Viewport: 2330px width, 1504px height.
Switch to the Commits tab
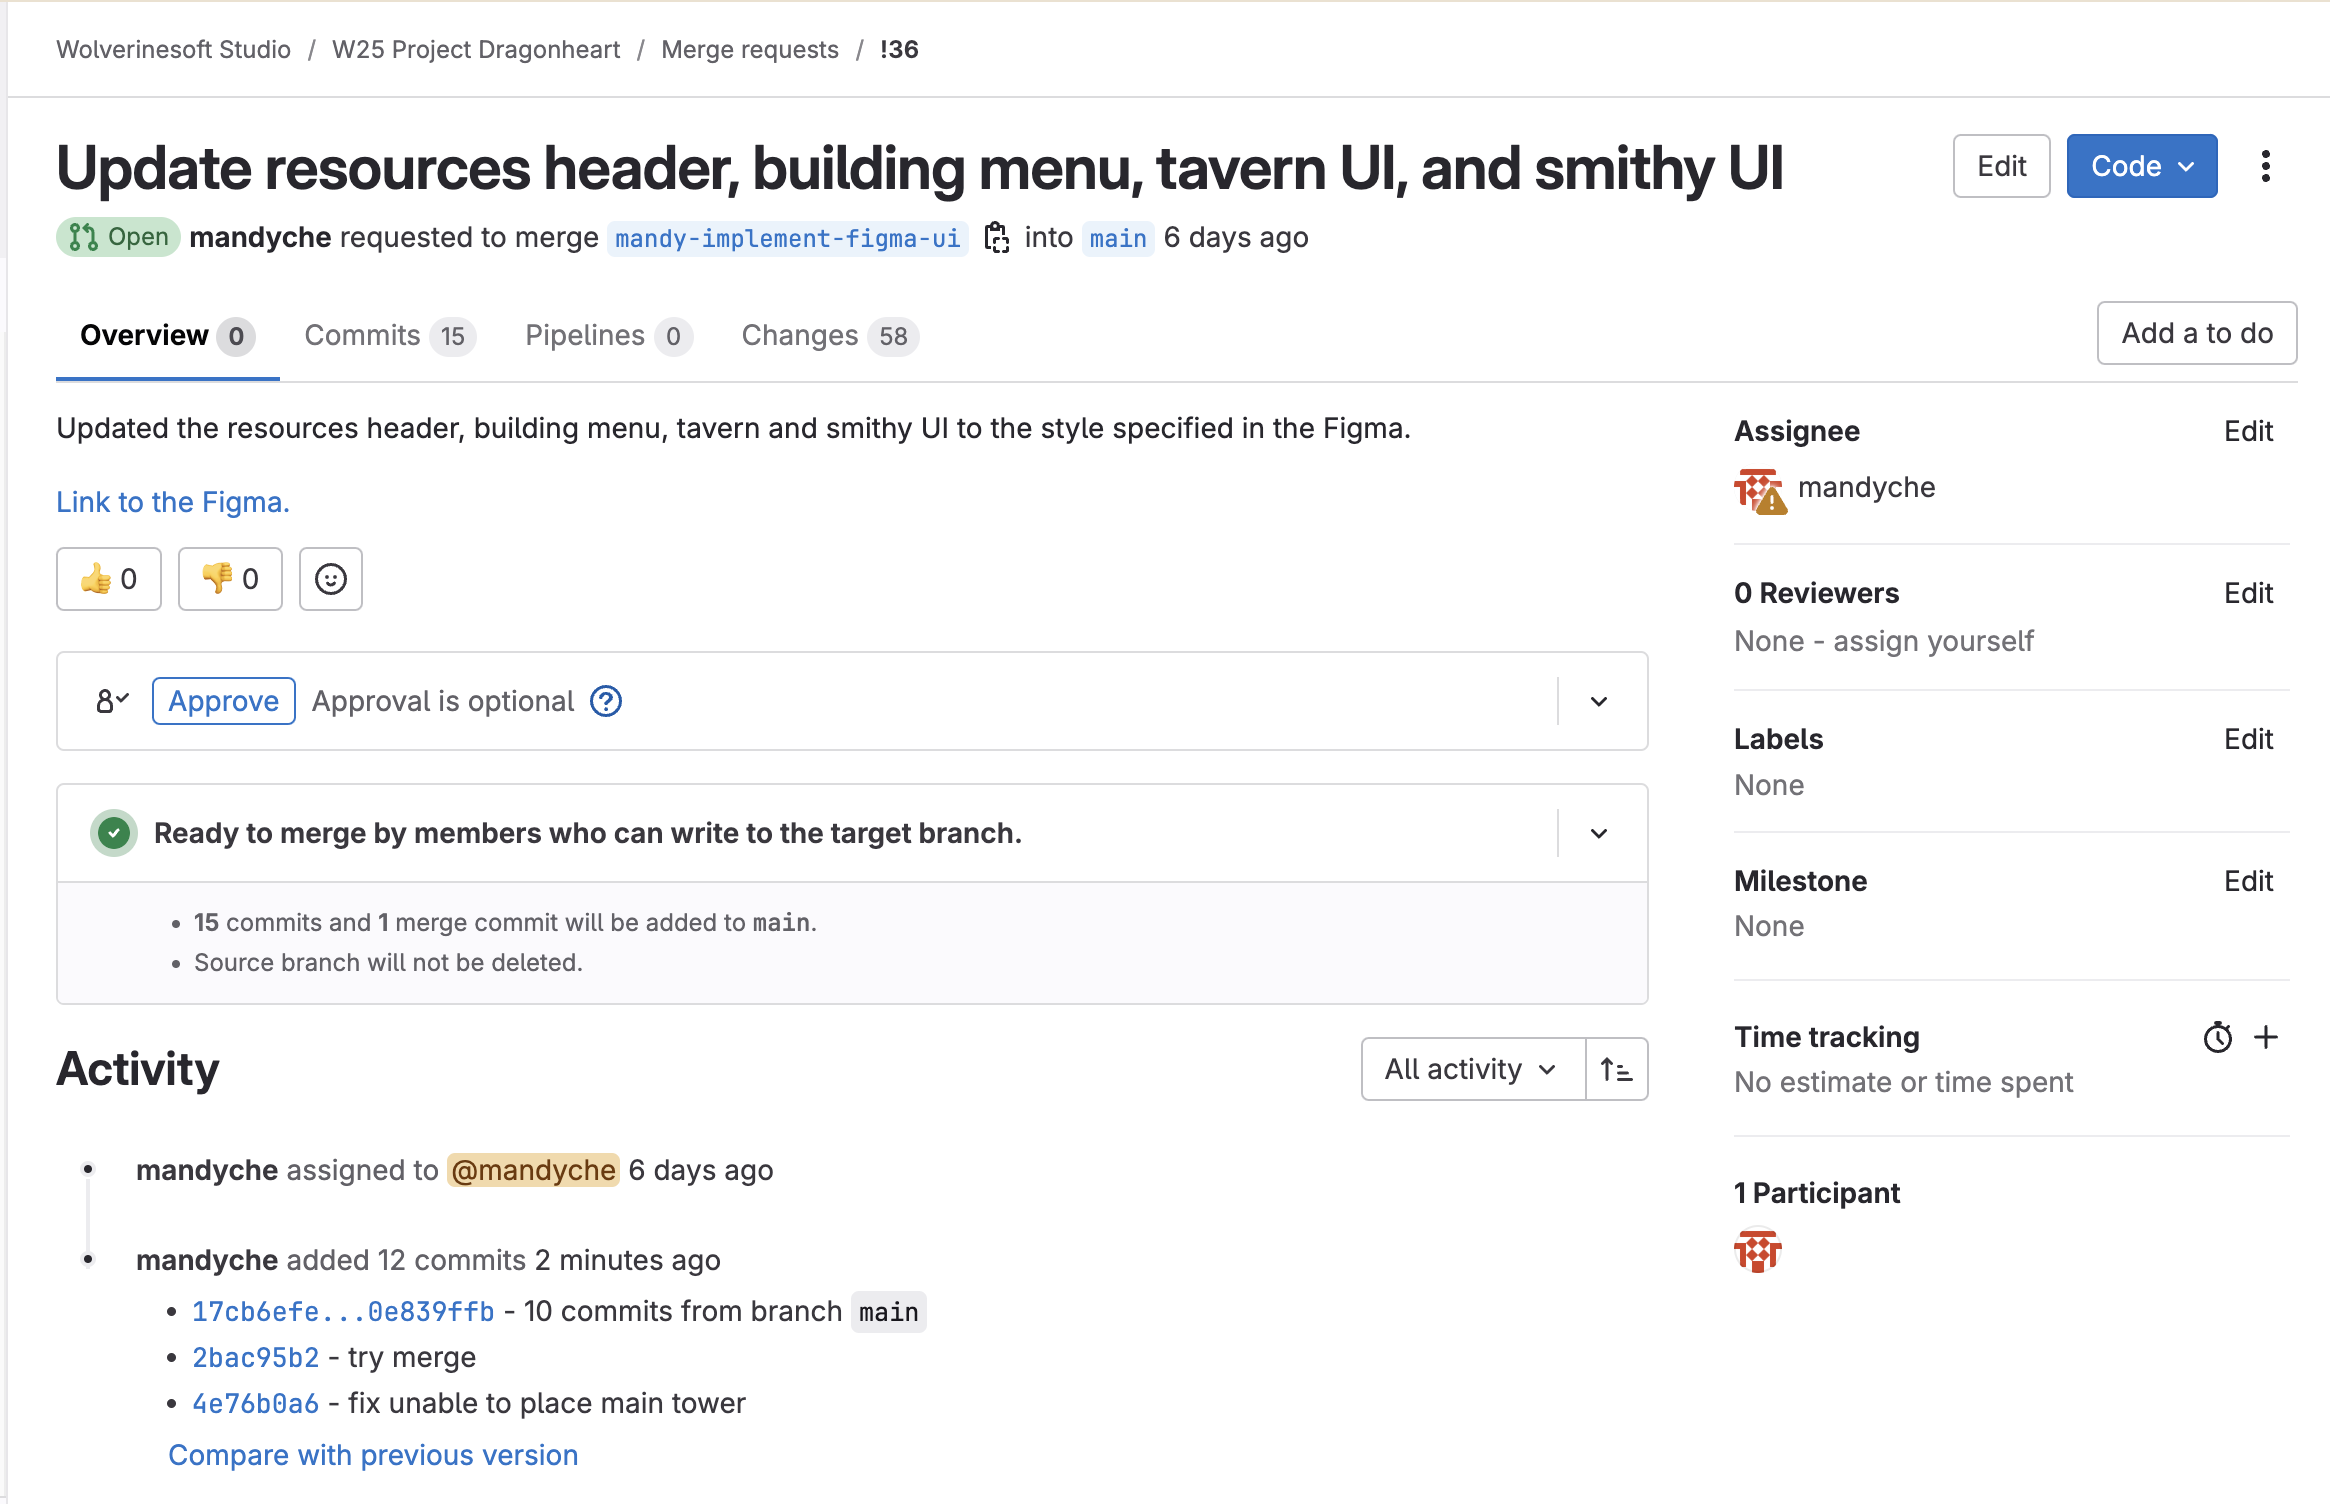pos(390,336)
